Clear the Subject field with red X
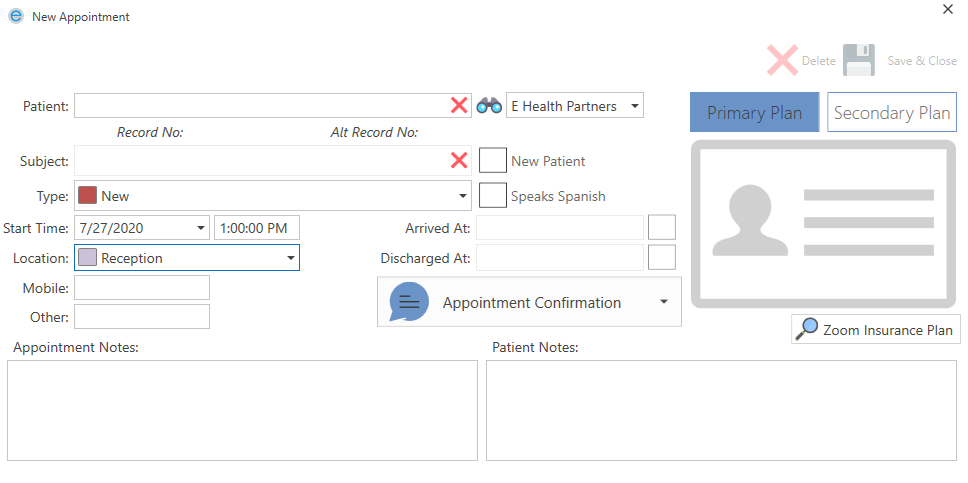This screenshot has width=968, height=483. [459, 161]
